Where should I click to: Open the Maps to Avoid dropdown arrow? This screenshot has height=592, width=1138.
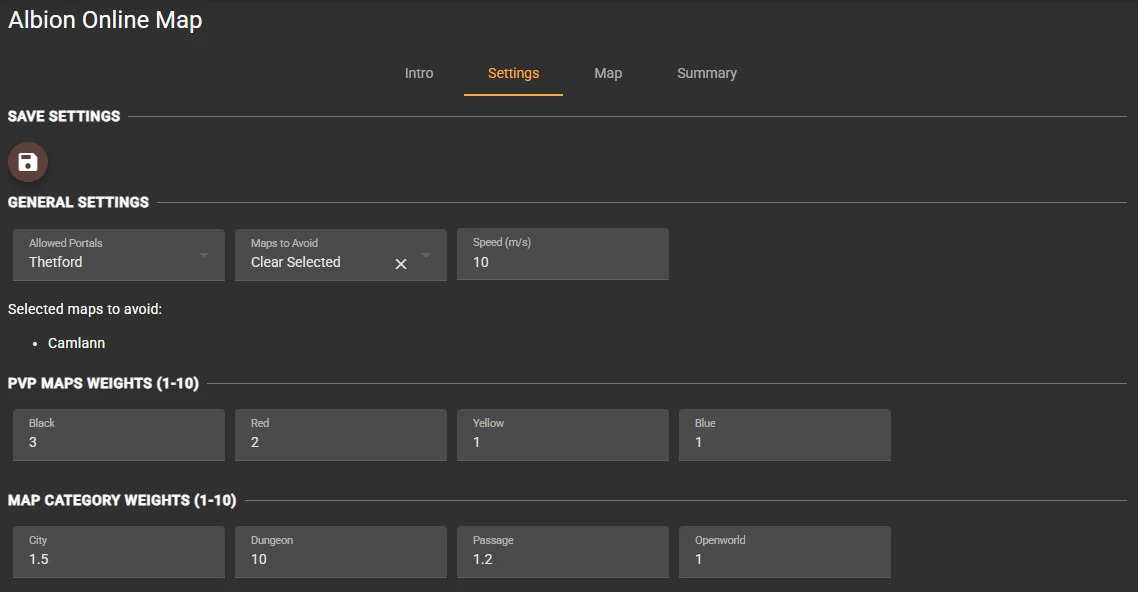[426, 255]
